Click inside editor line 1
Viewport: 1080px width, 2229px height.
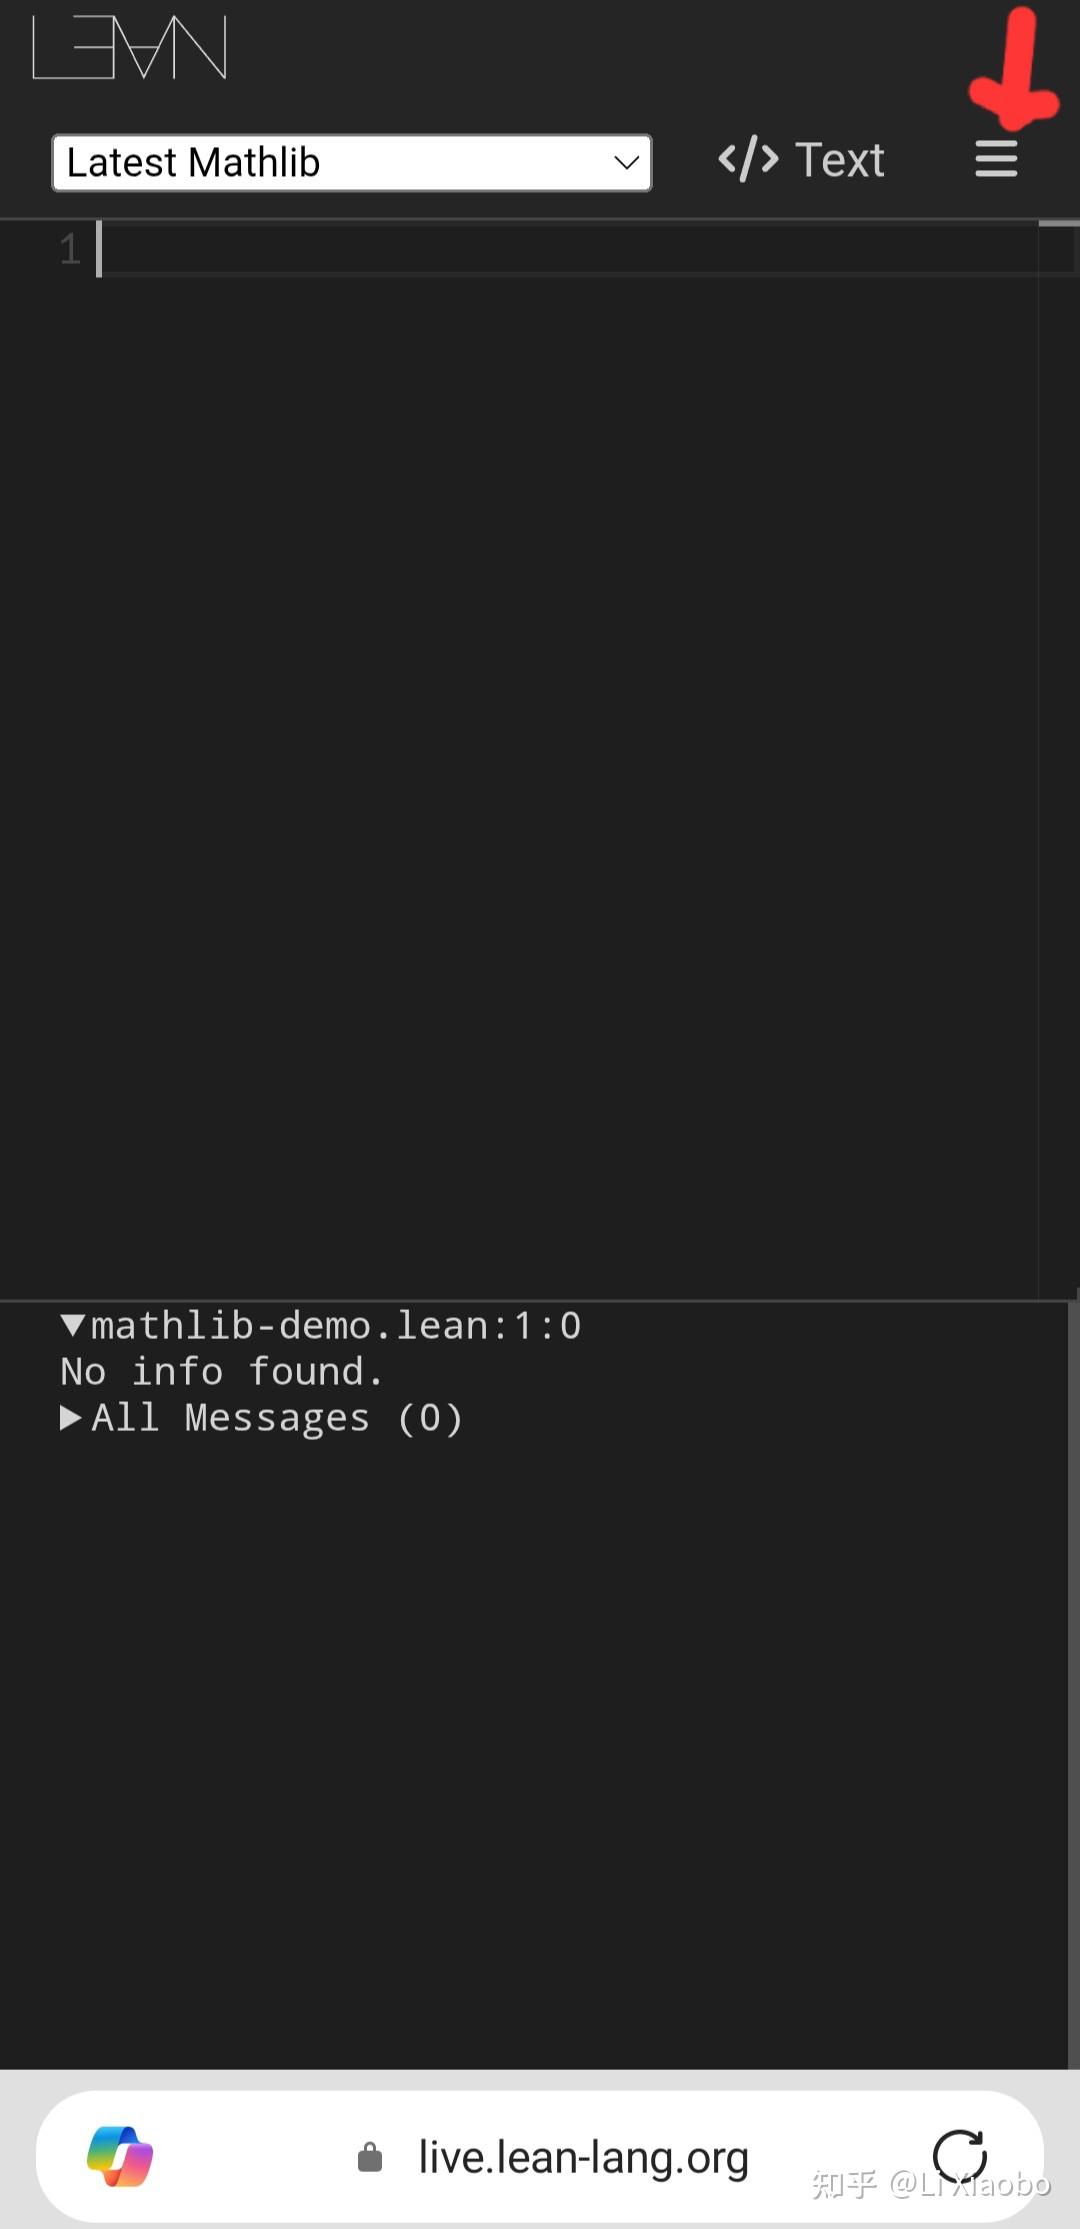(568, 249)
